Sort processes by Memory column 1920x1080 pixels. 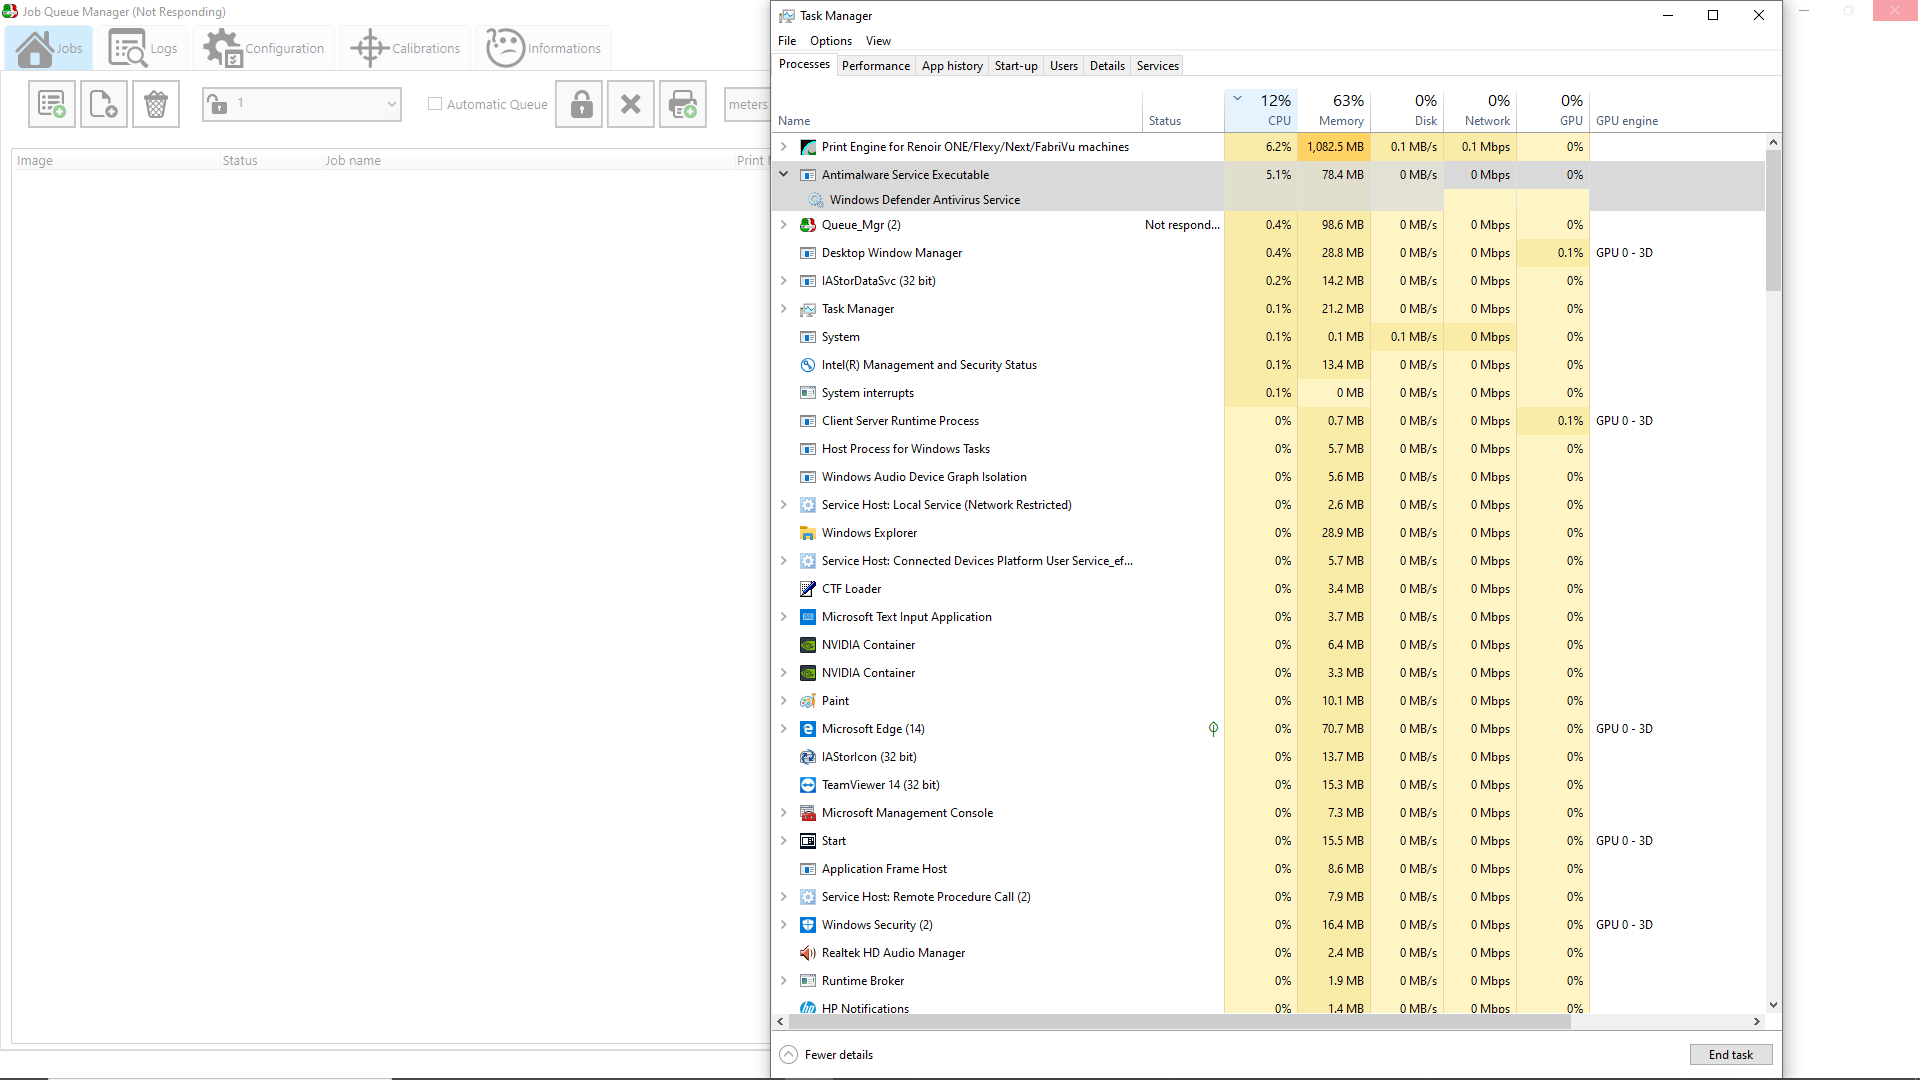[1334, 110]
